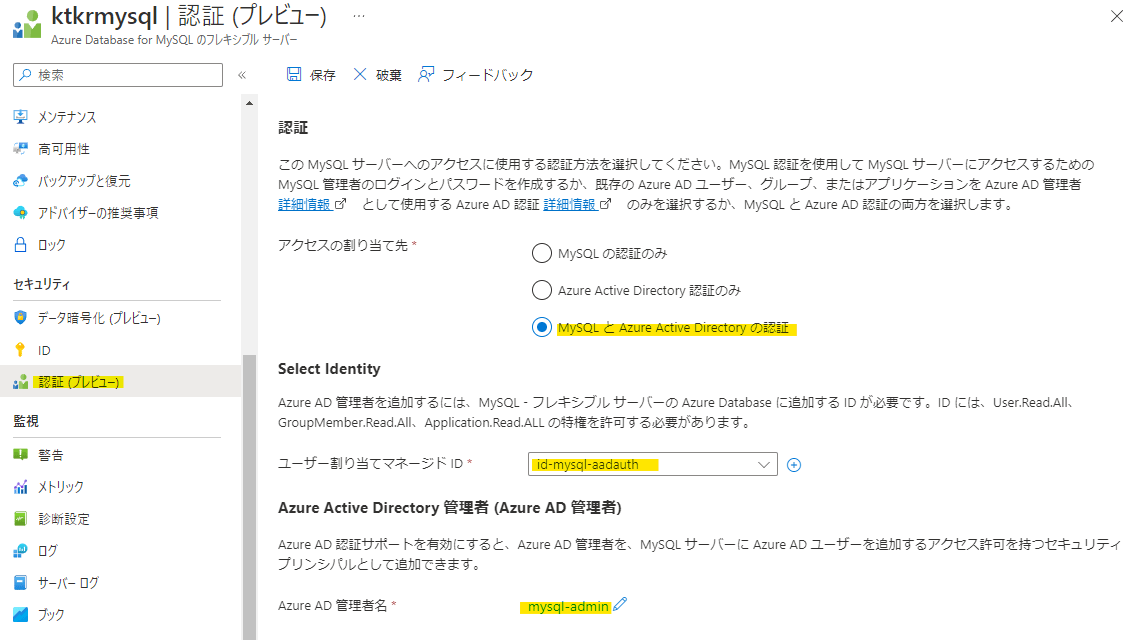Click the メンテナンス monitor icon
This screenshot has height=640, width=1140.
pos(20,116)
